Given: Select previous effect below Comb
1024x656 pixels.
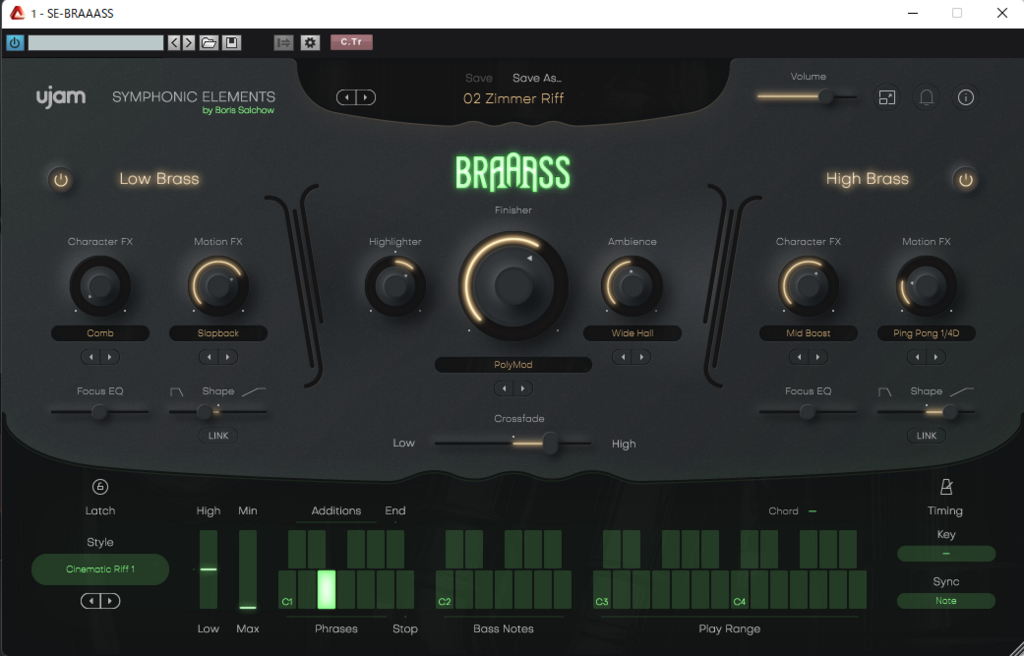Looking at the screenshot, I should pyautogui.click(x=91, y=357).
